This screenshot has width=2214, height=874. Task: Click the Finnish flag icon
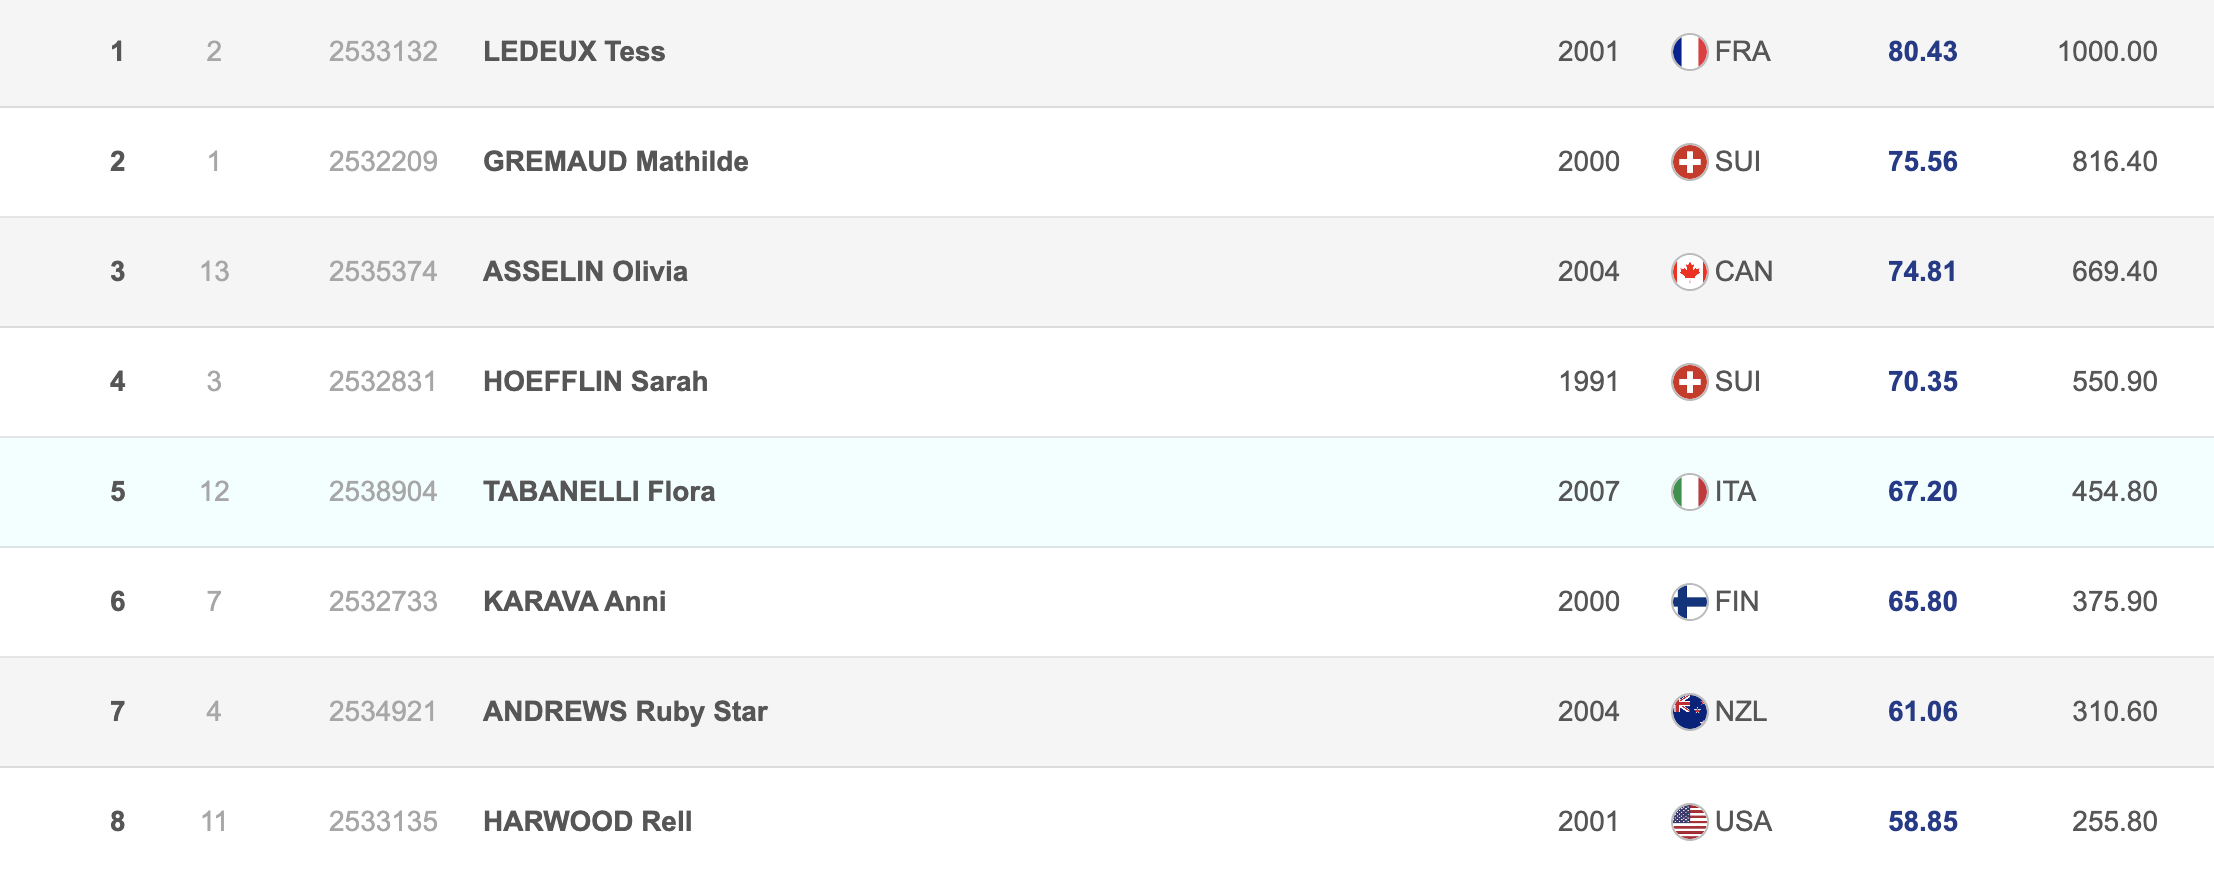tap(1689, 602)
